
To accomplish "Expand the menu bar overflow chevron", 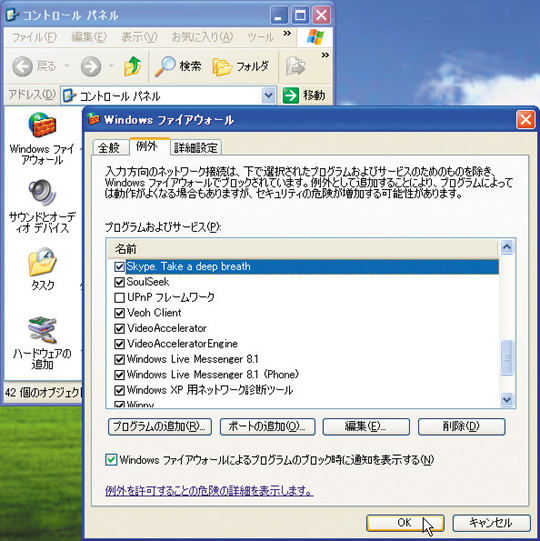I will point(287,33).
